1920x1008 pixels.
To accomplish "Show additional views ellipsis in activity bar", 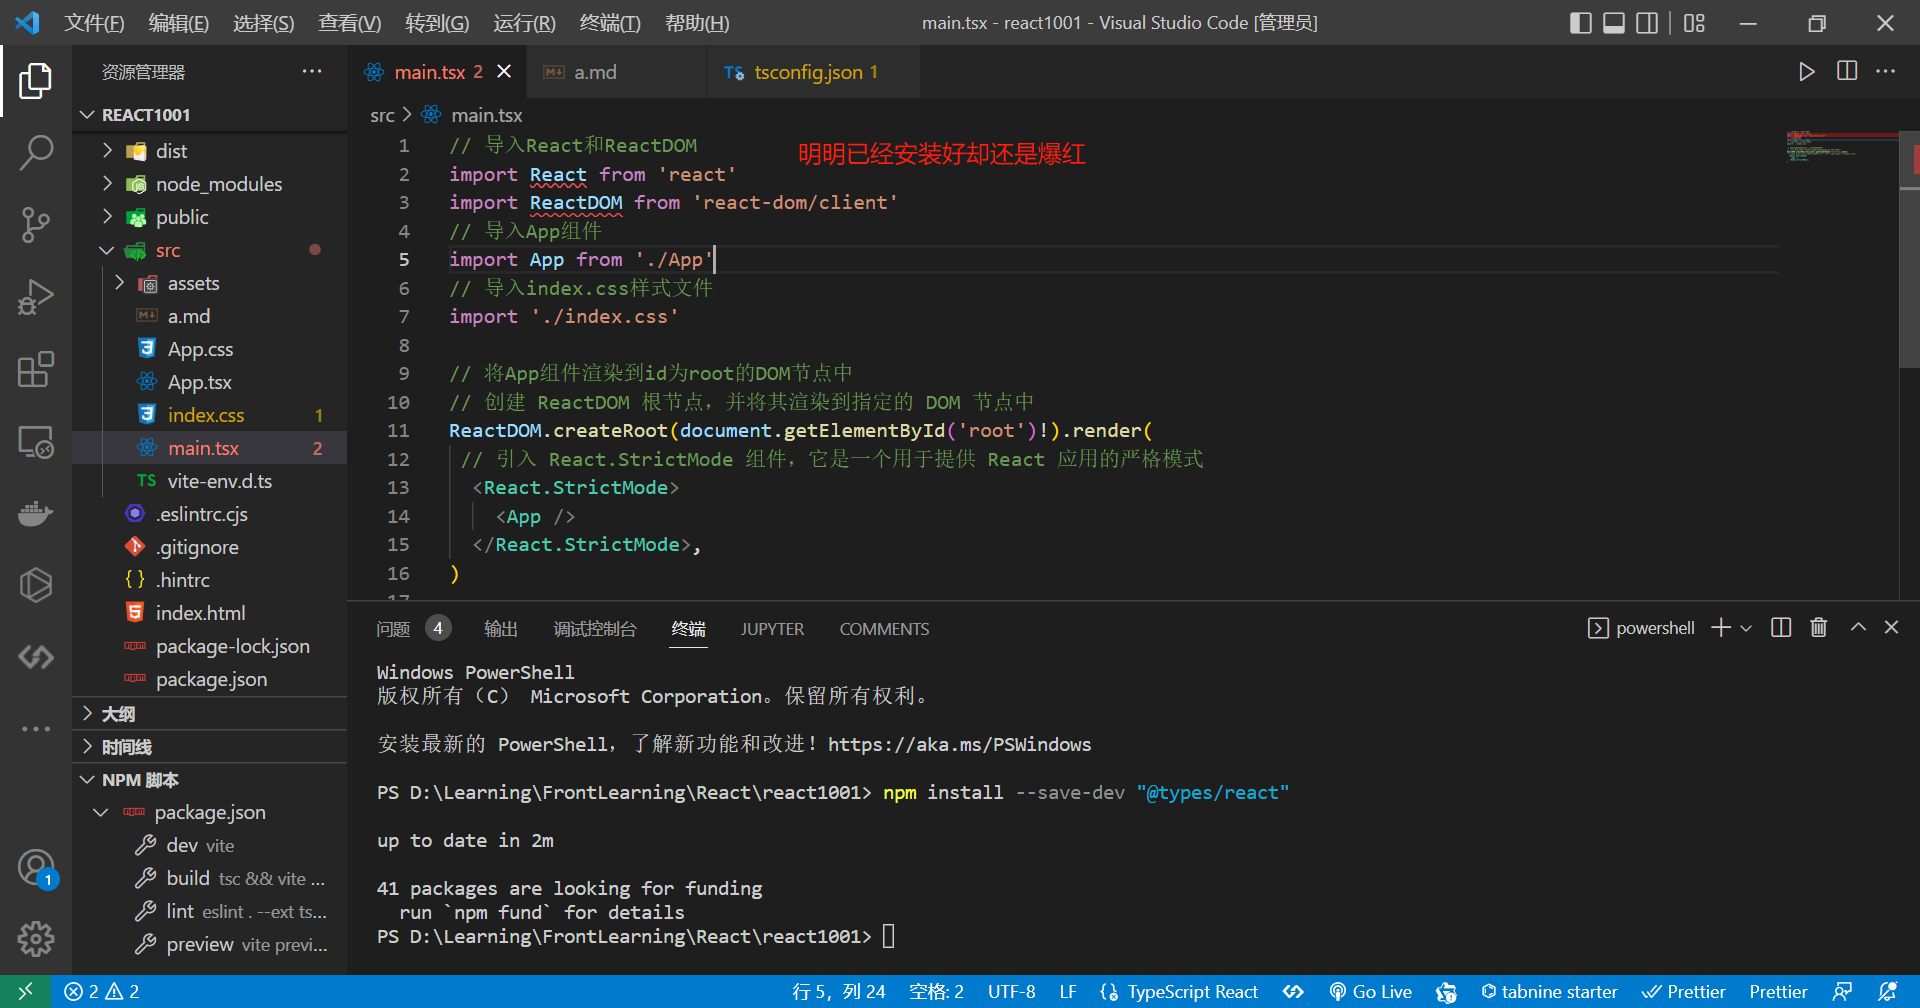I will pos(36,729).
